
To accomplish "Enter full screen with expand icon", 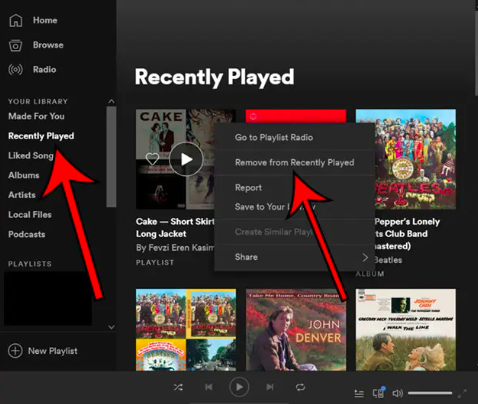I will coord(462,394).
